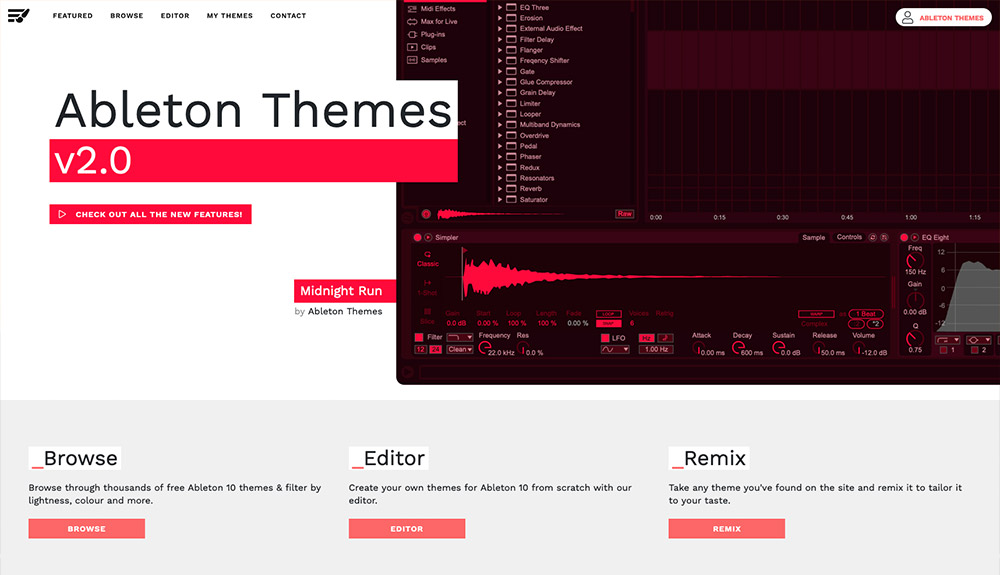
Task: Toggle the 12 dB filter slope button
Action: 420,349
